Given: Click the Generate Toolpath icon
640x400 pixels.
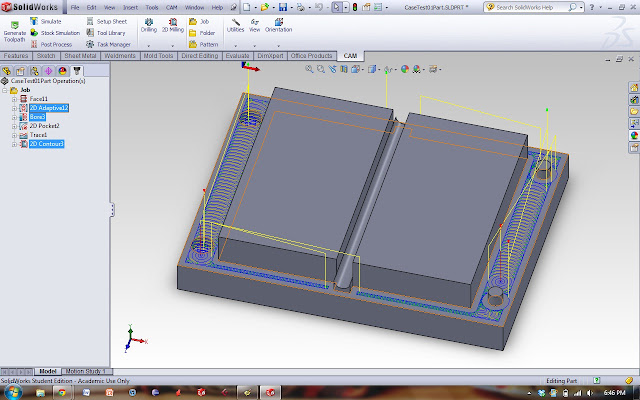Looking at the screenshot, I should click(14, 26).
